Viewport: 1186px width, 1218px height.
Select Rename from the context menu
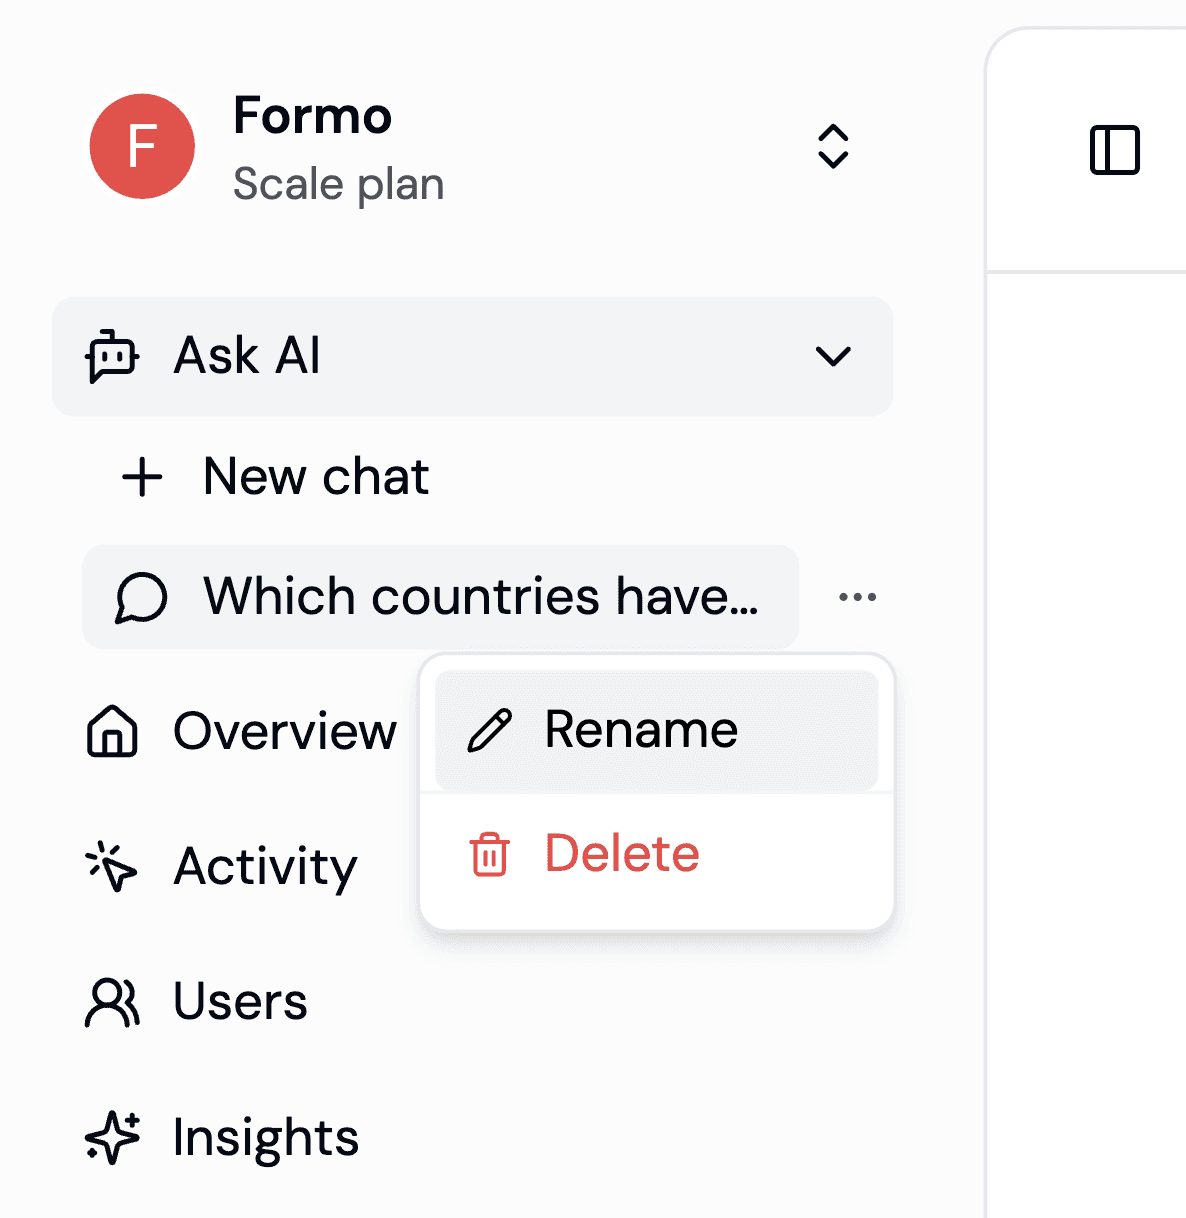point(641,730)
